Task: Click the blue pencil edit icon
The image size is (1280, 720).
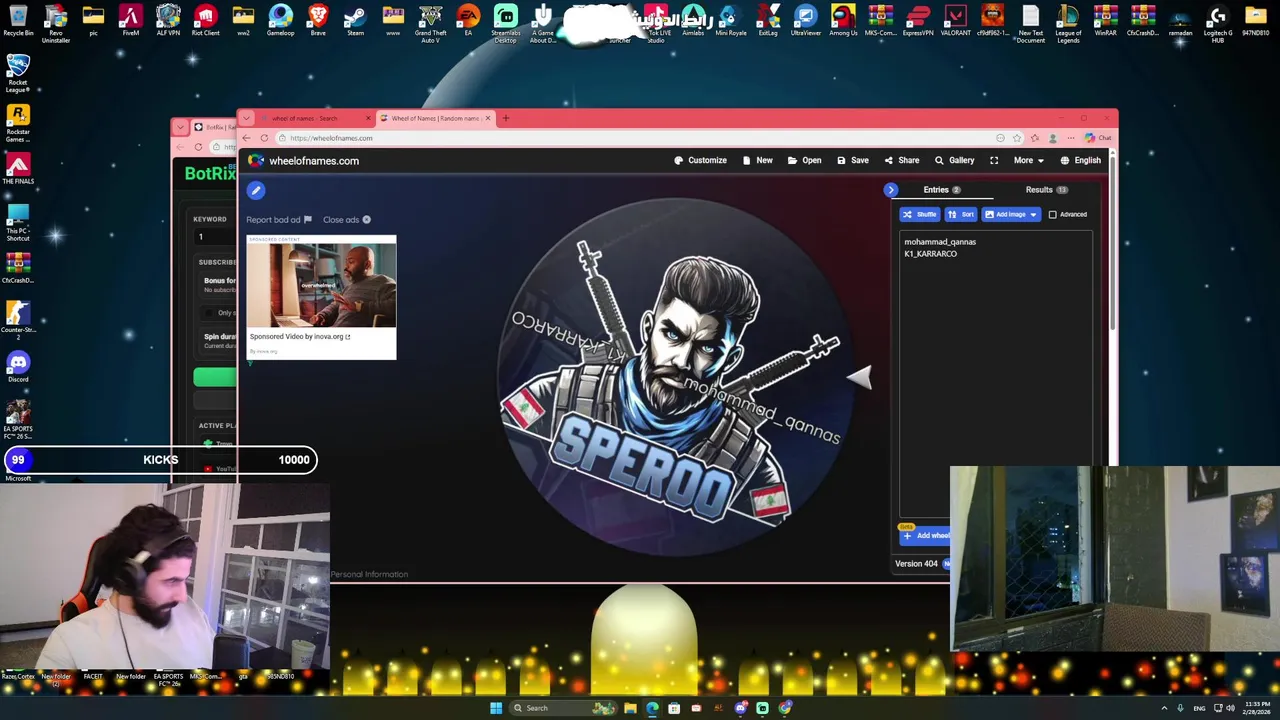Action: tap(256, 190)
